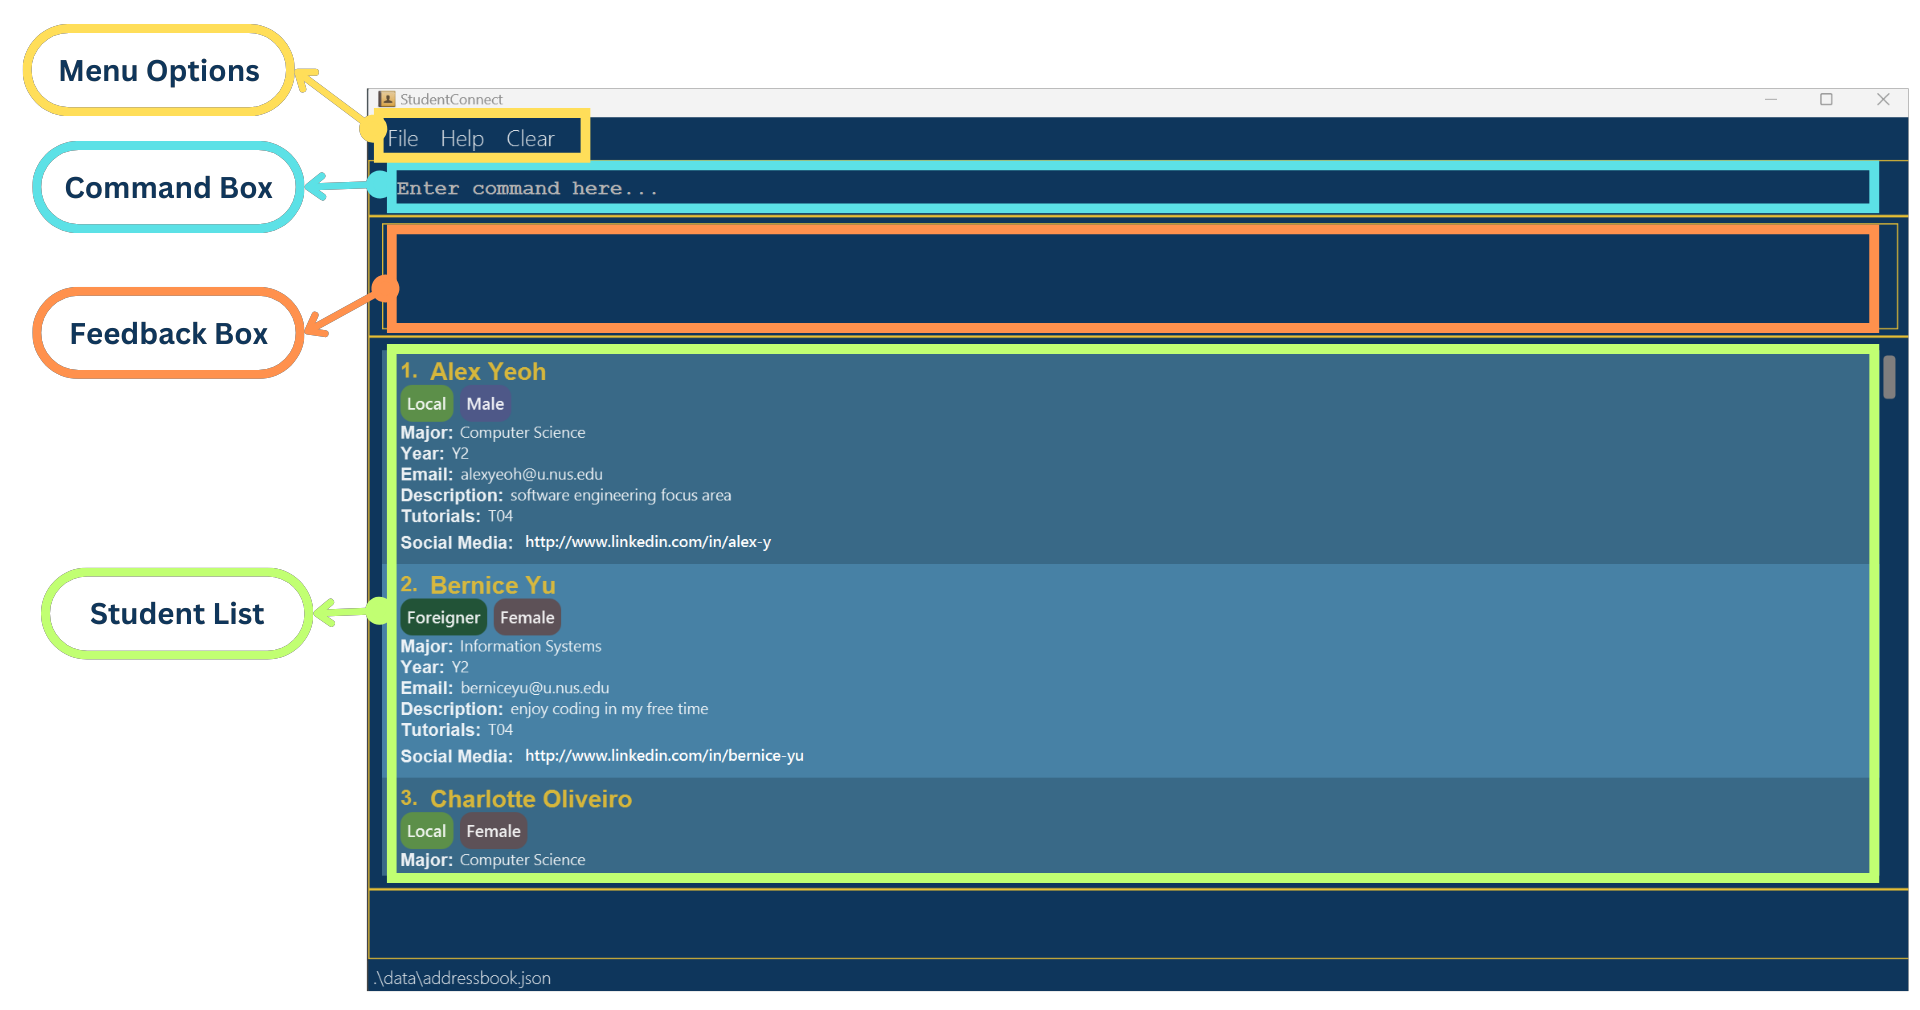Click the 'Female' tag on Bernice Yu
The width and height of the screenshot is (1920, 1010).
tap(526, 617)
